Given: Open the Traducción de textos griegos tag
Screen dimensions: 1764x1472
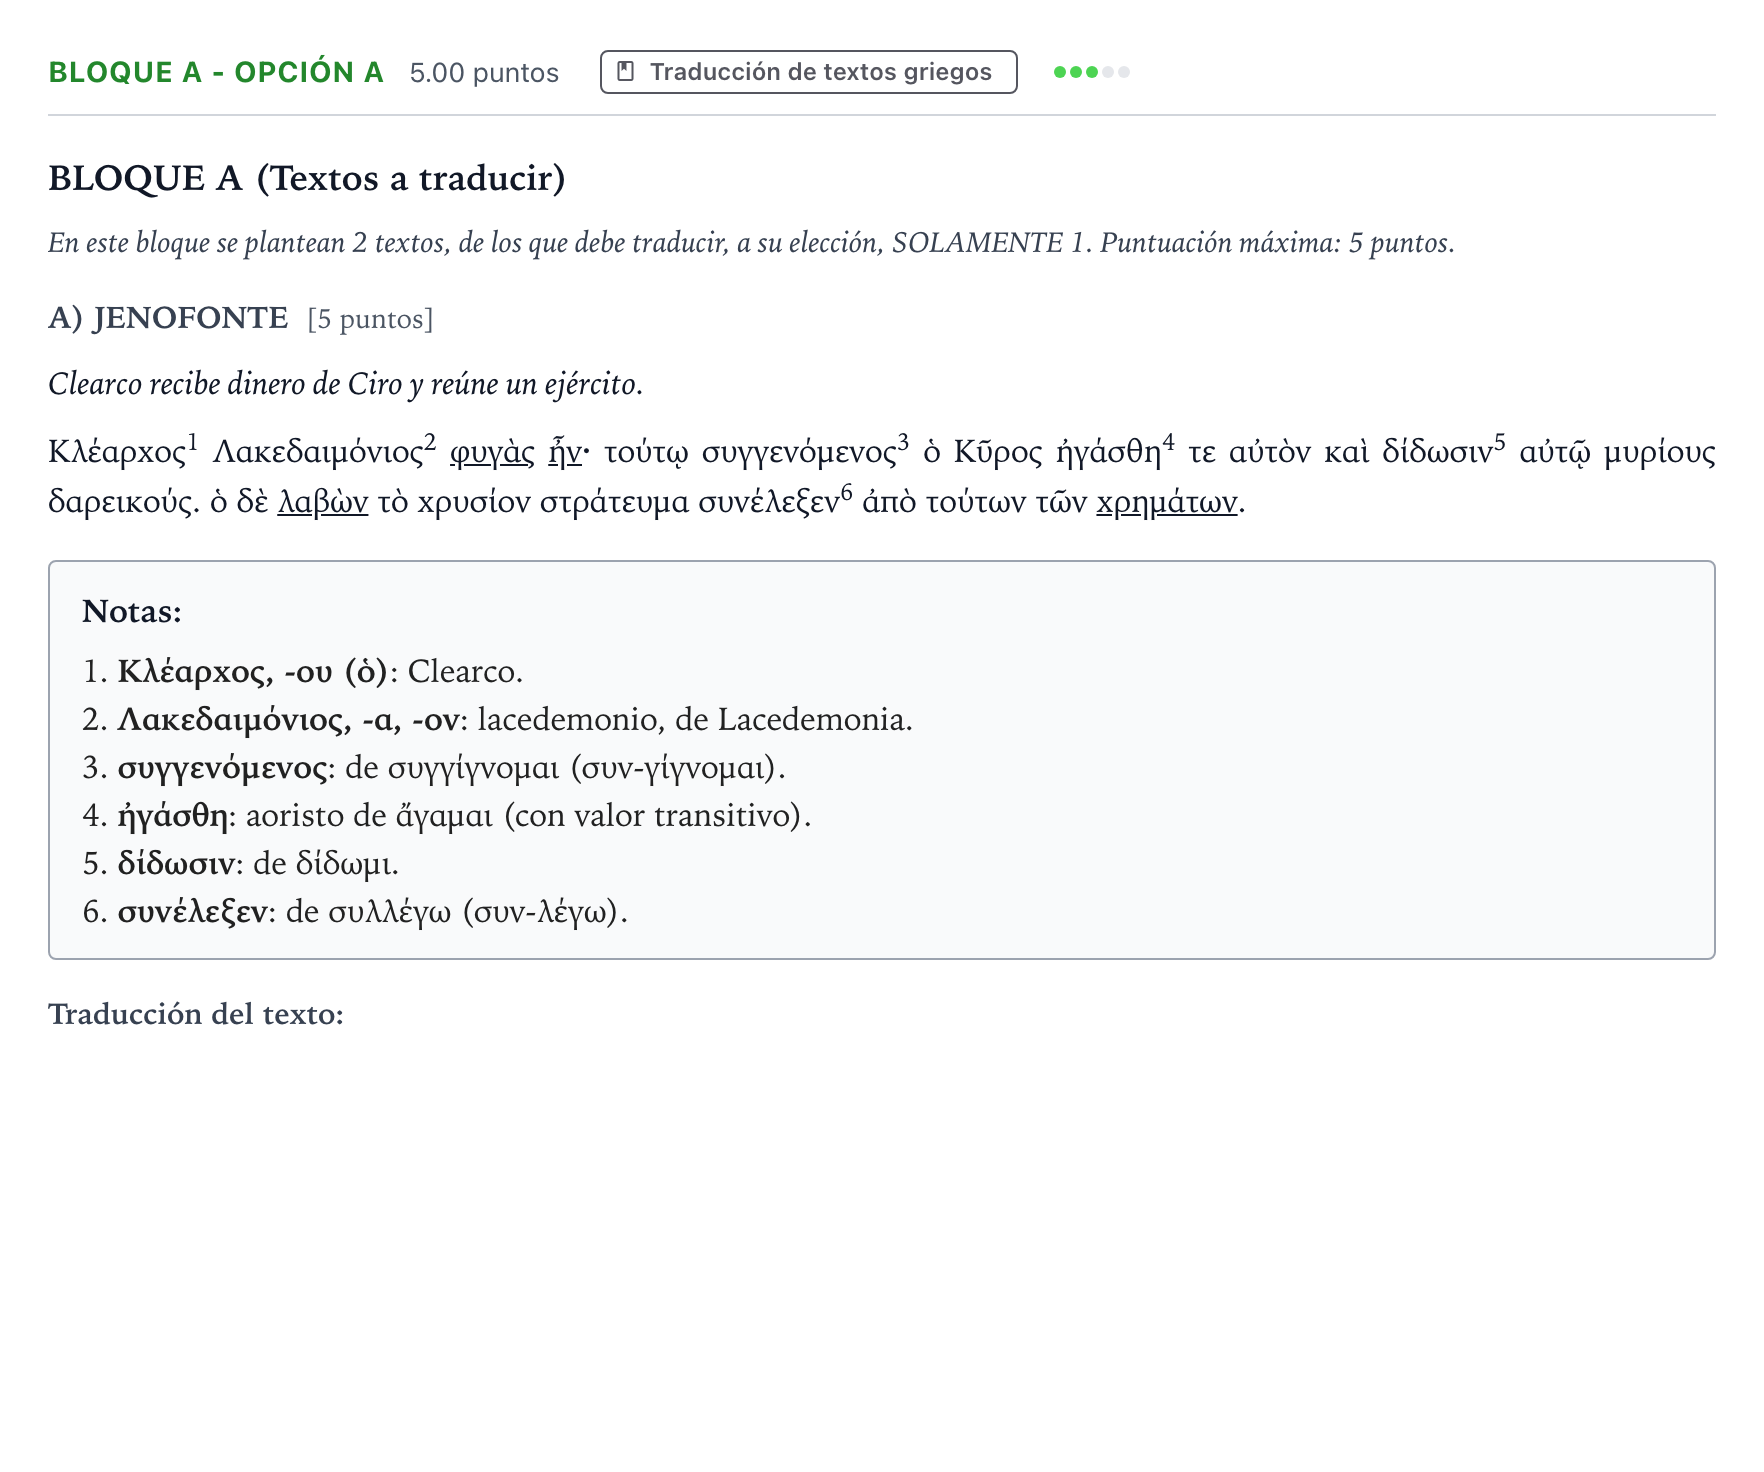Looking at the screenshot, I should [x=808, y=72].
